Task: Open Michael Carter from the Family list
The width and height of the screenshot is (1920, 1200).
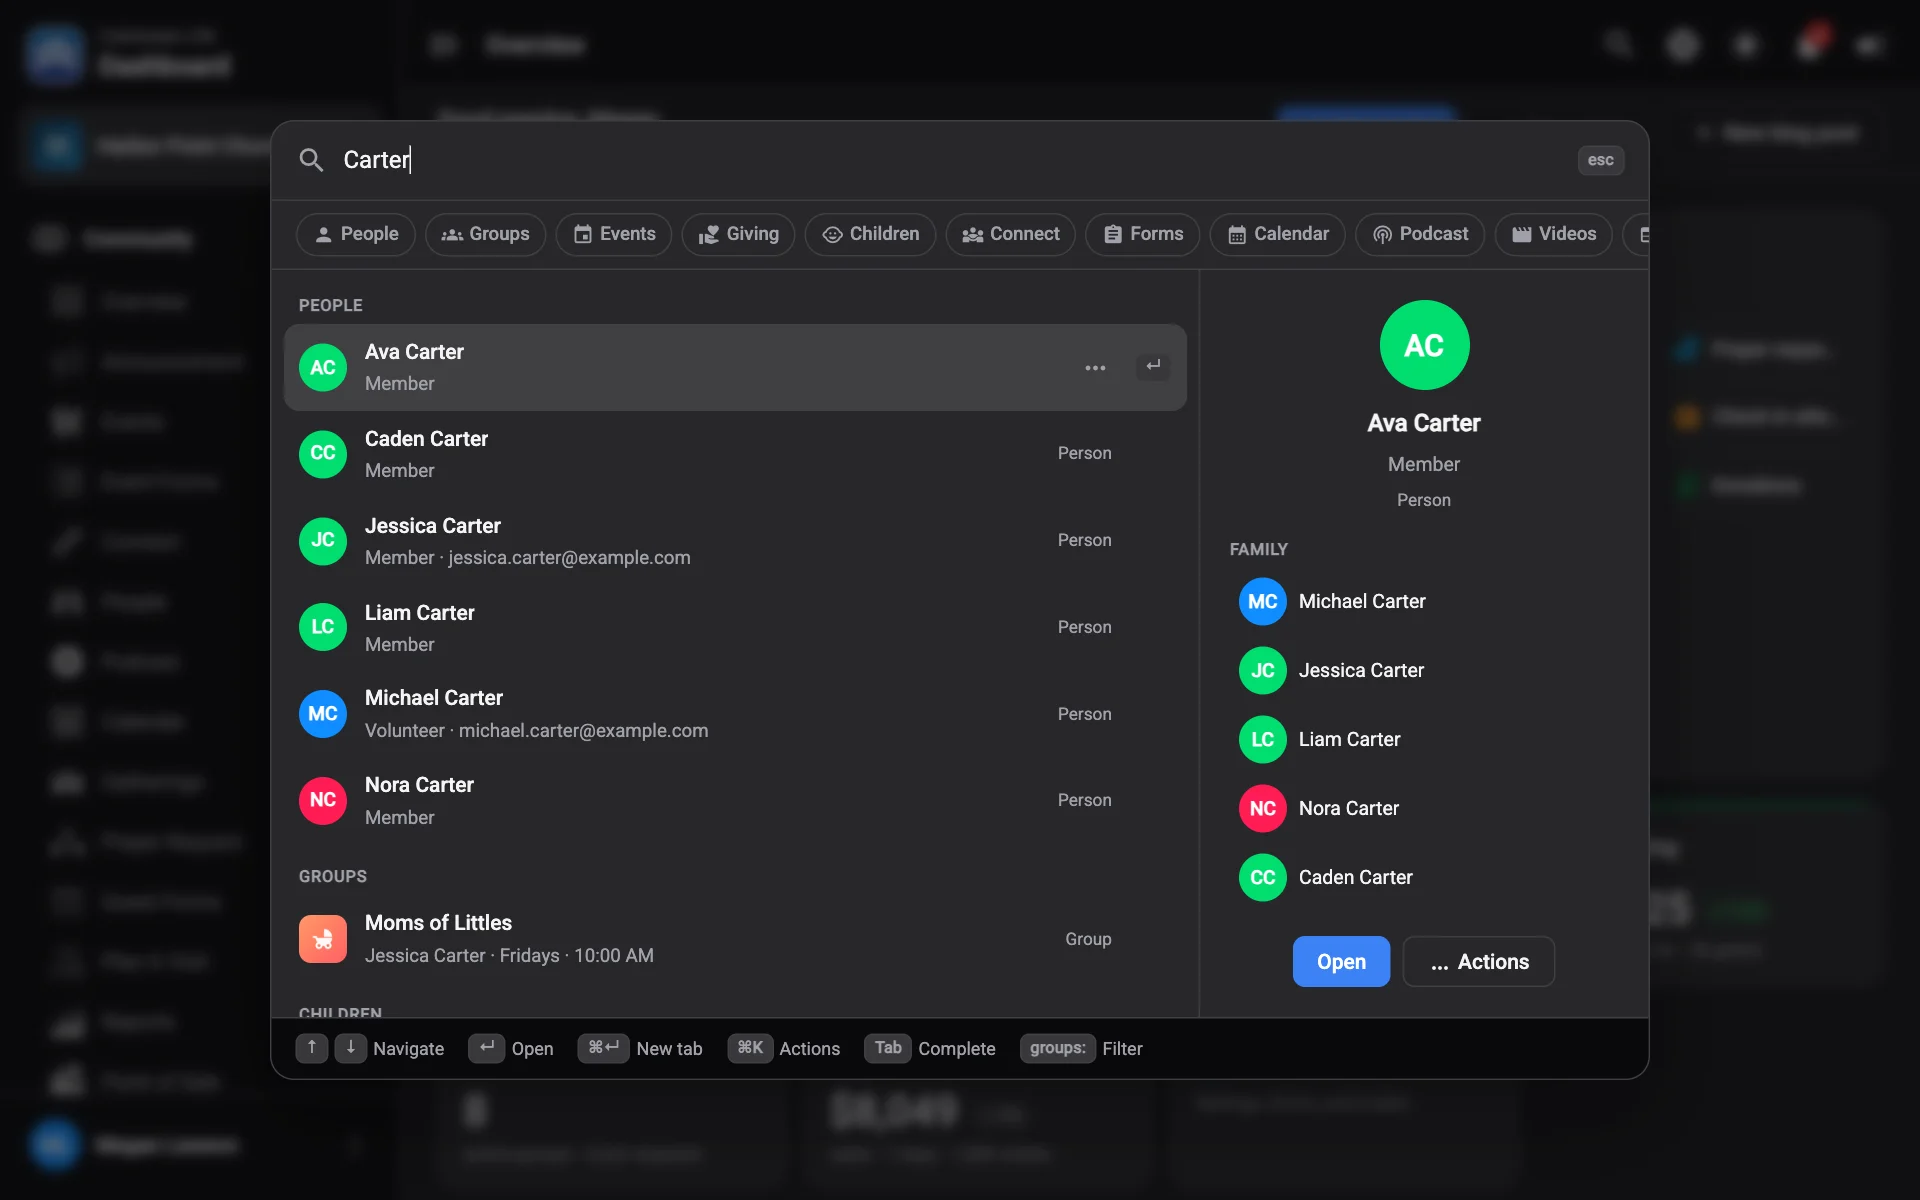Action: 1424,601
